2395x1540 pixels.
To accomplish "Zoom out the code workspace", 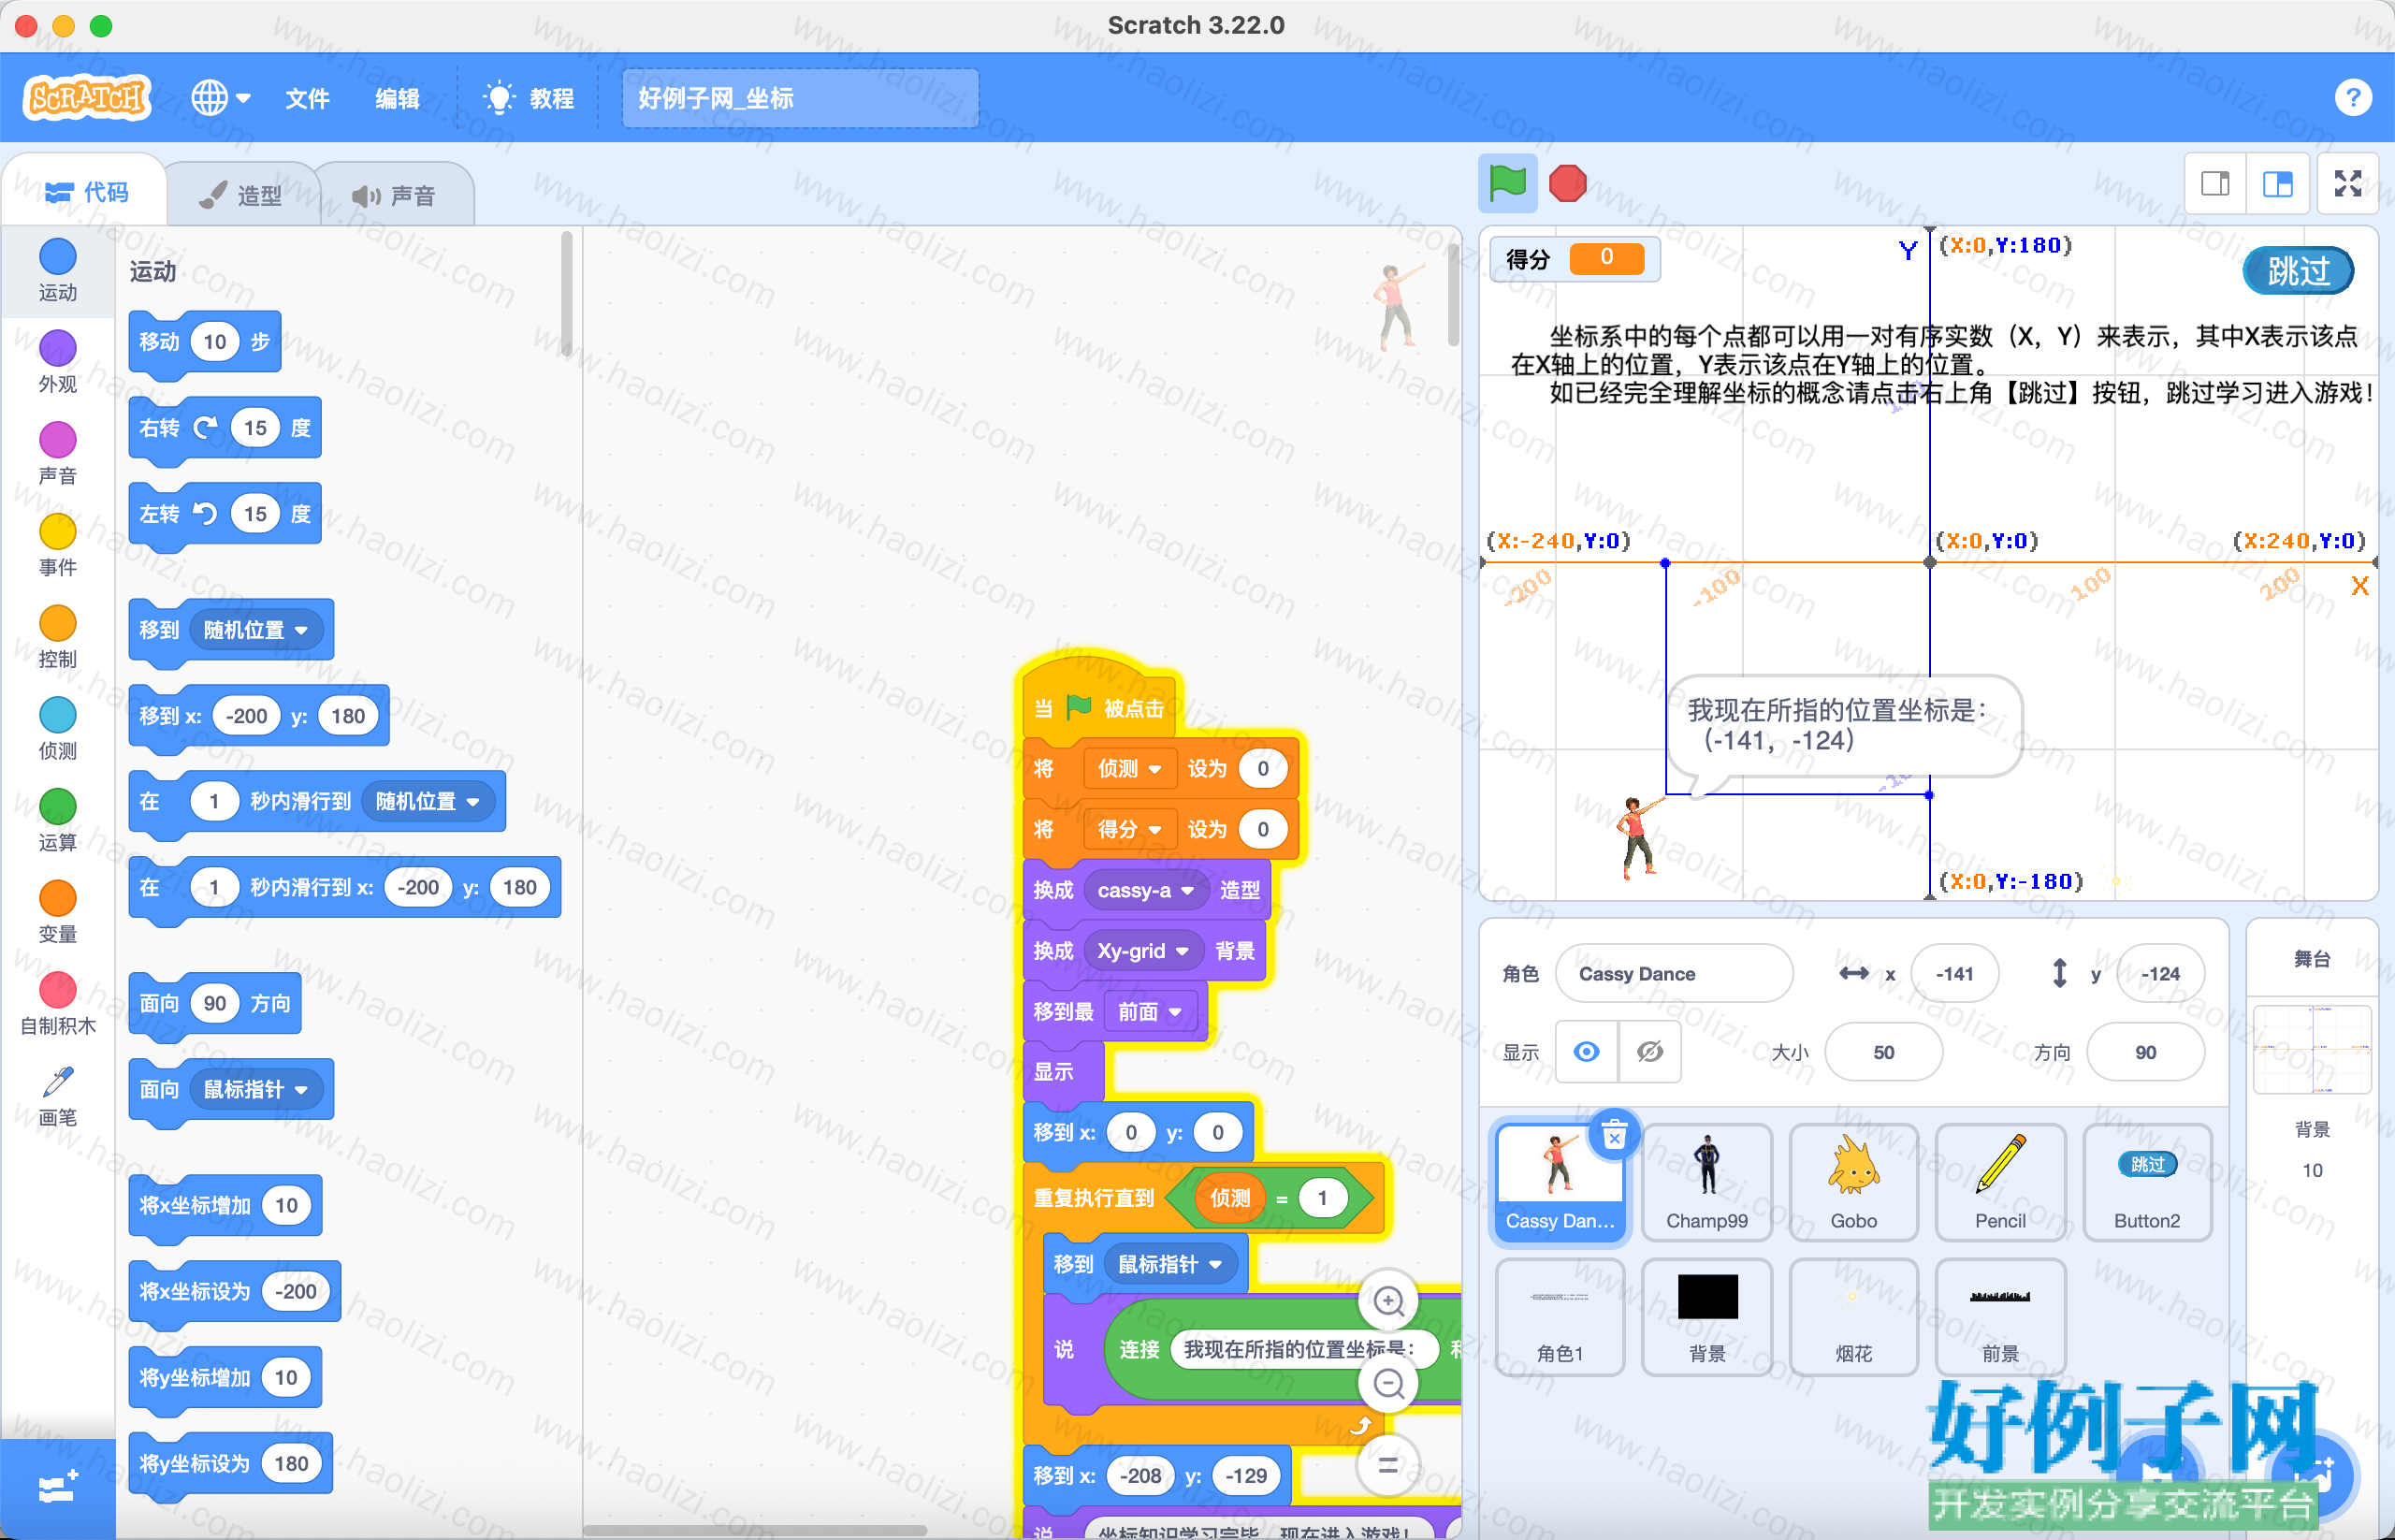I will tap(1388, 1384).
